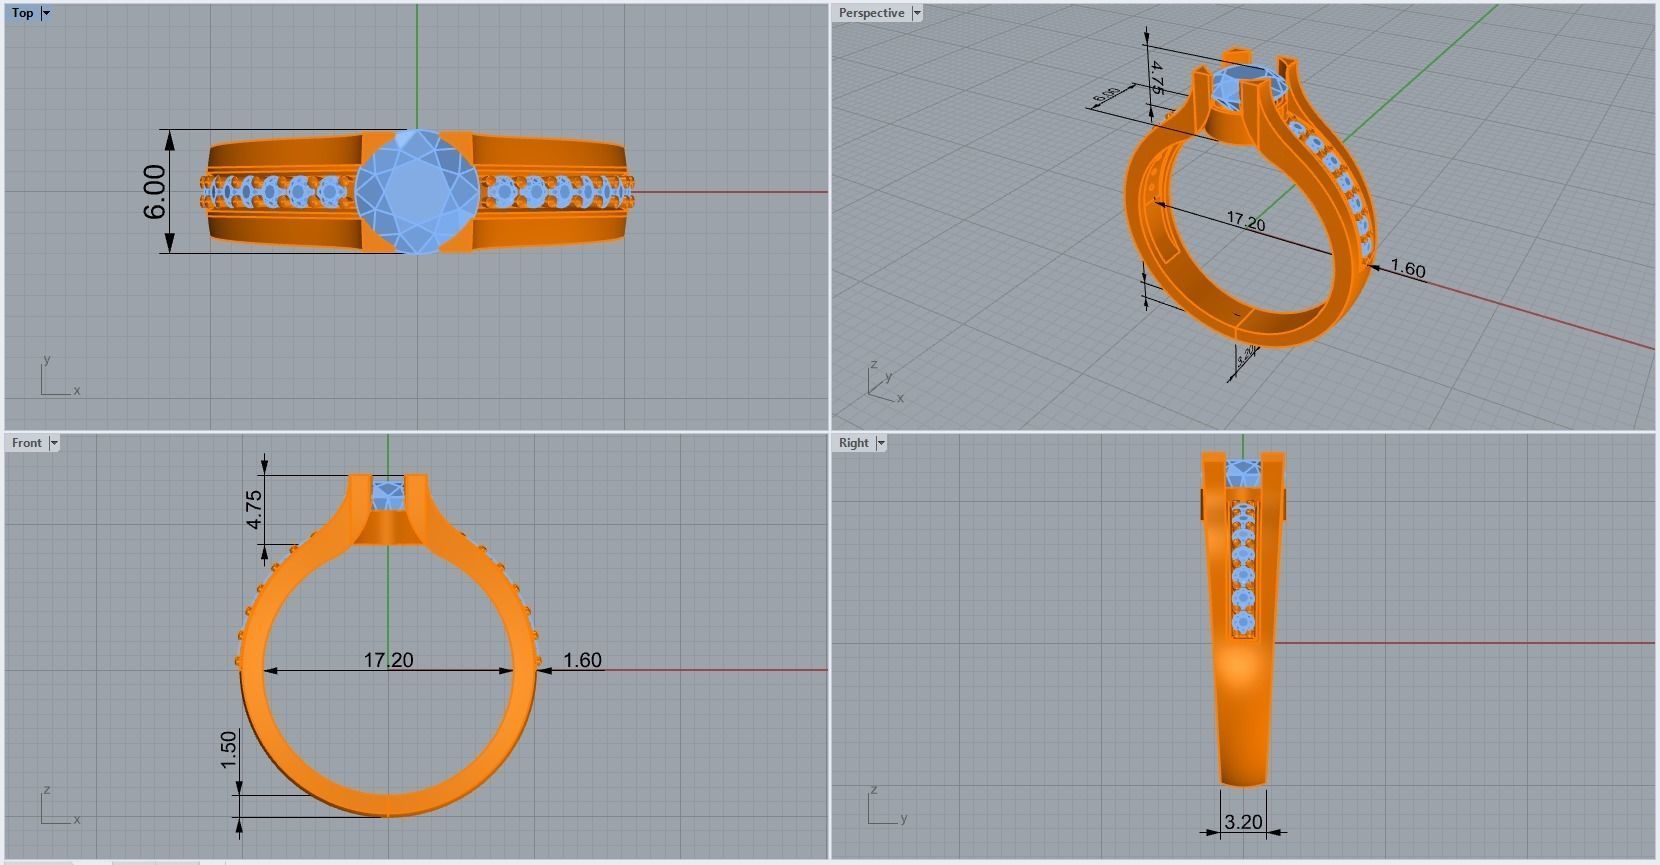Select the 6.00 dimension in Top view

(154, 192)
